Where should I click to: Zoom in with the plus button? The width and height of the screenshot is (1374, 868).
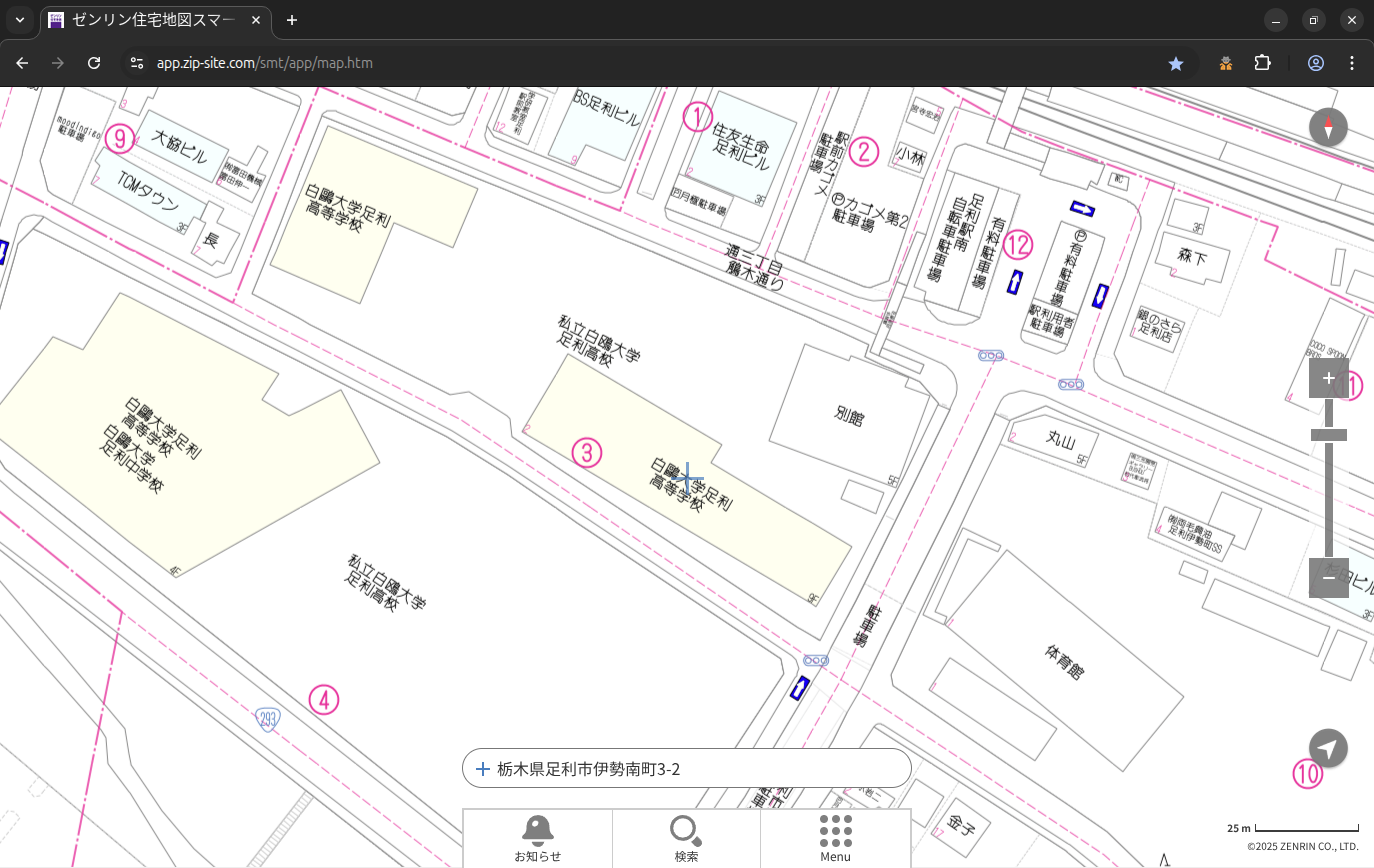tap(1328, 378)
